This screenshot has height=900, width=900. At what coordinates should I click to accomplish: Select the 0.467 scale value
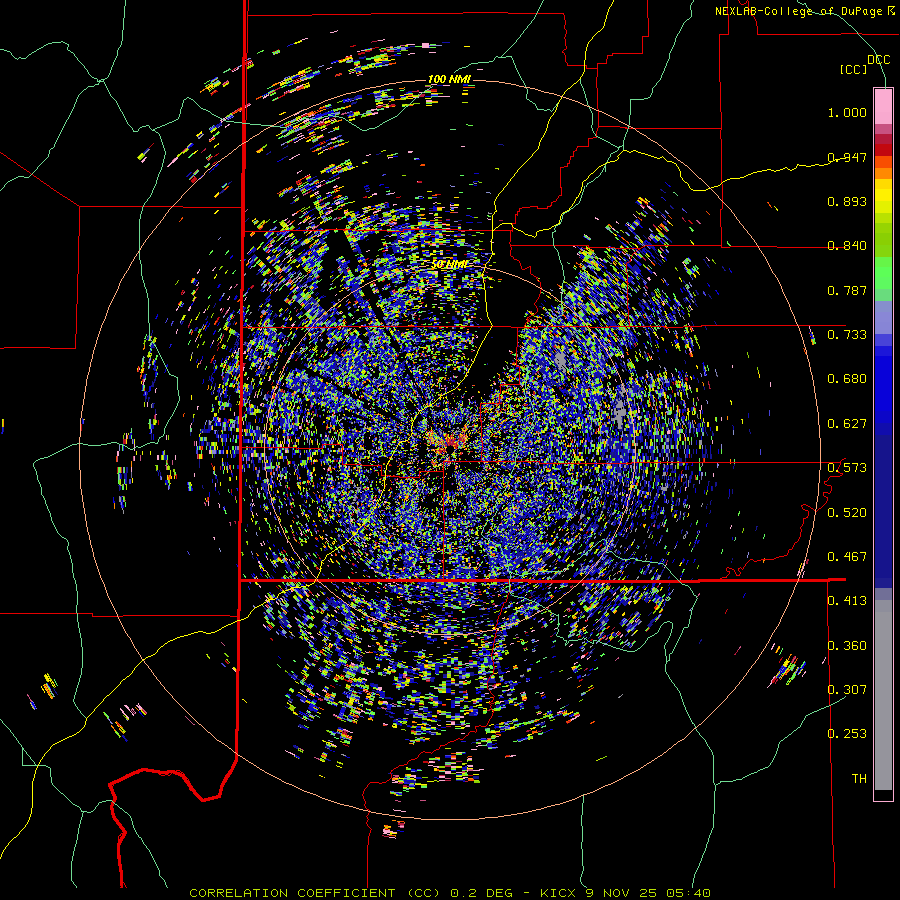[847, 557]
